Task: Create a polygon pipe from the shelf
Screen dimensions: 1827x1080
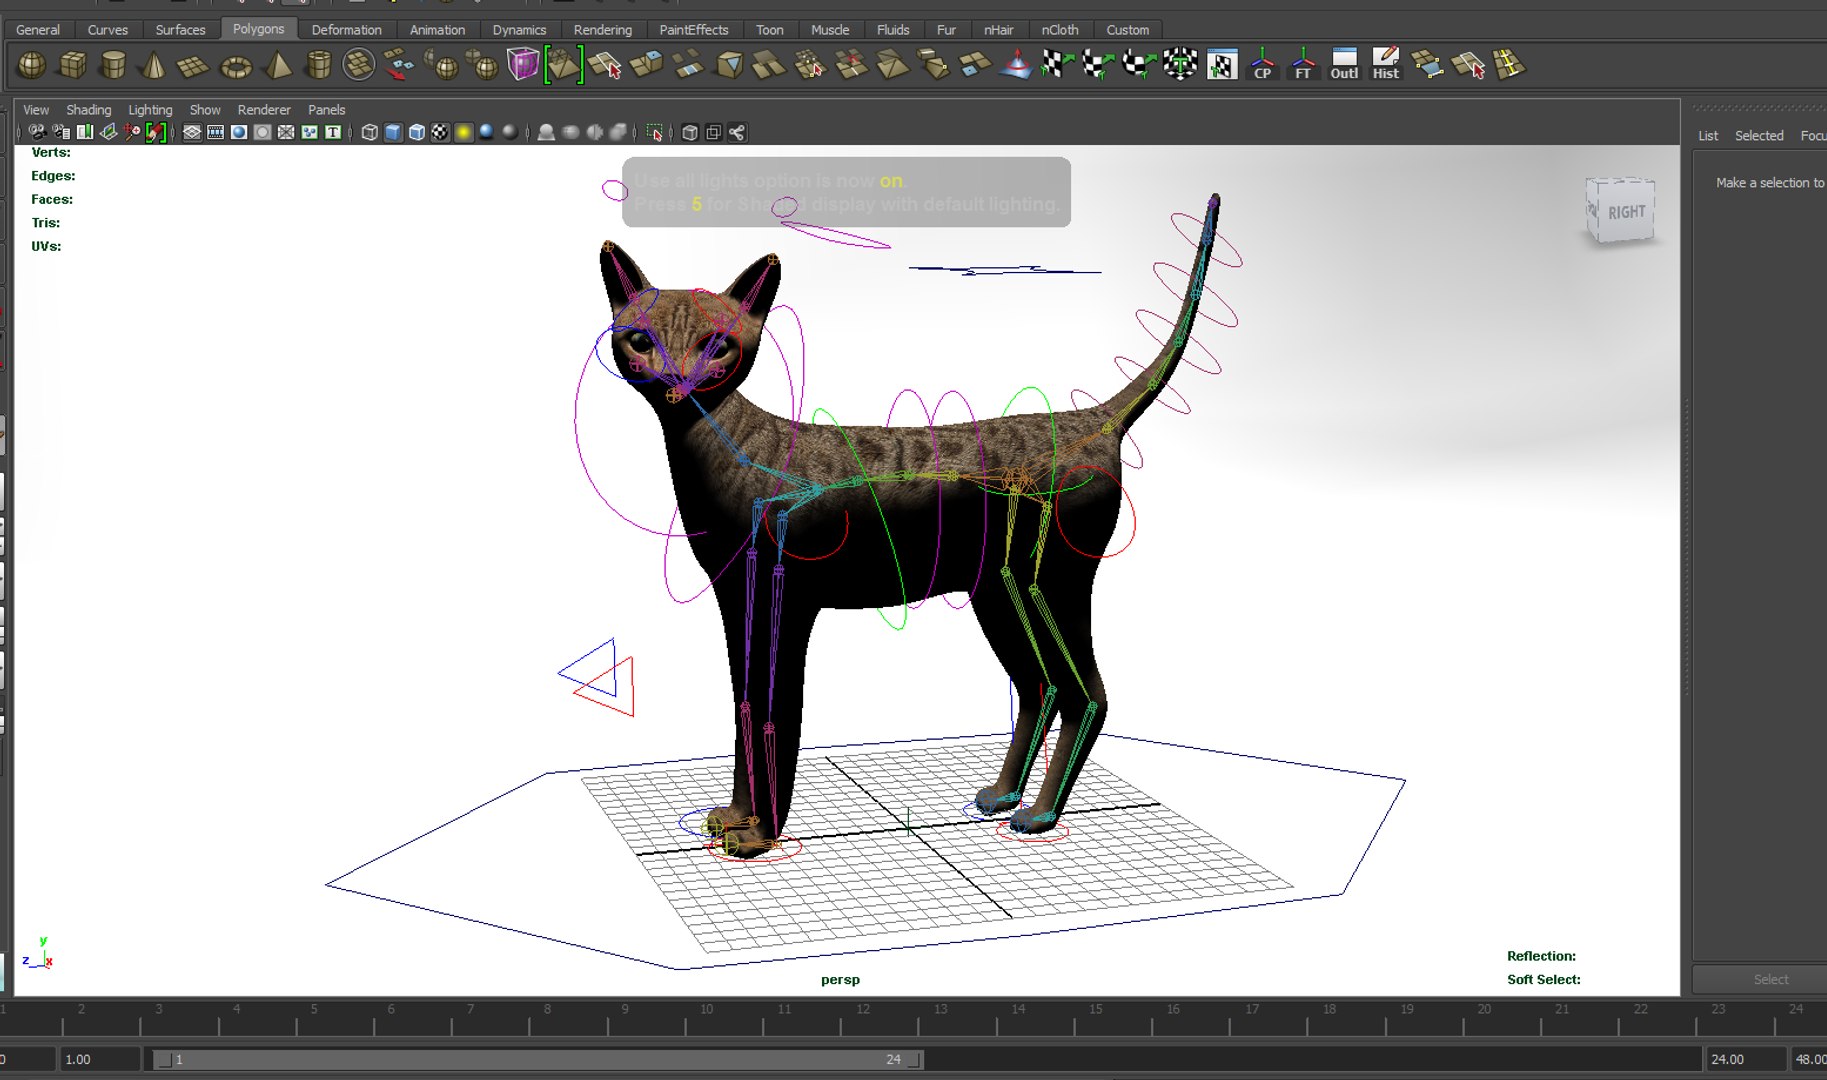Action: click(x=318, y=66)
